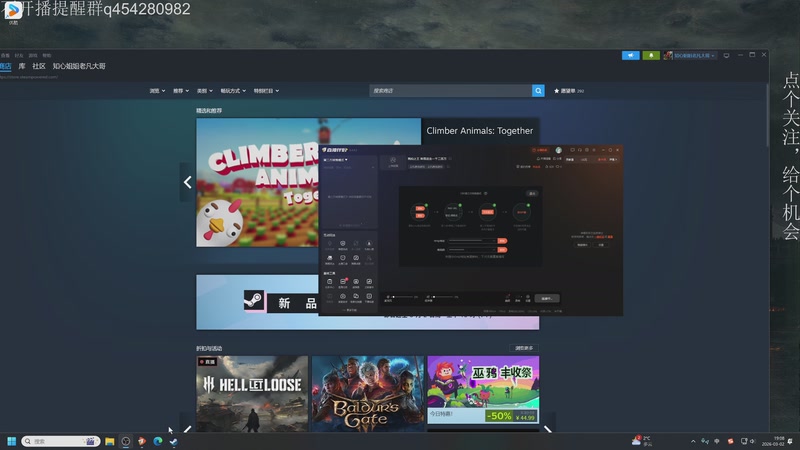The image size is (800, 450).
Task: Click Climber Animals: Together title text
Action: pos(479,131)
